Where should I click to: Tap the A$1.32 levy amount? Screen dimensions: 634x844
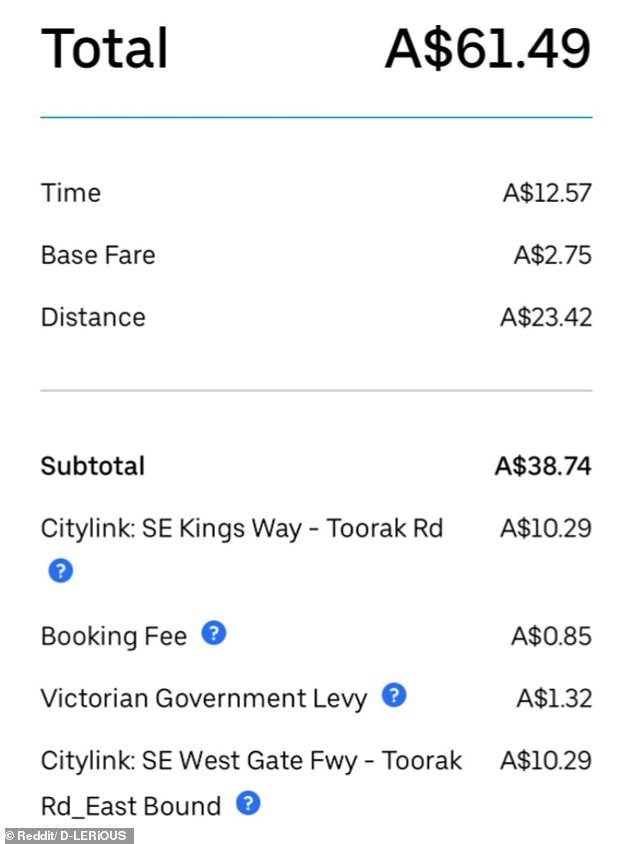[x=554, y=698]
